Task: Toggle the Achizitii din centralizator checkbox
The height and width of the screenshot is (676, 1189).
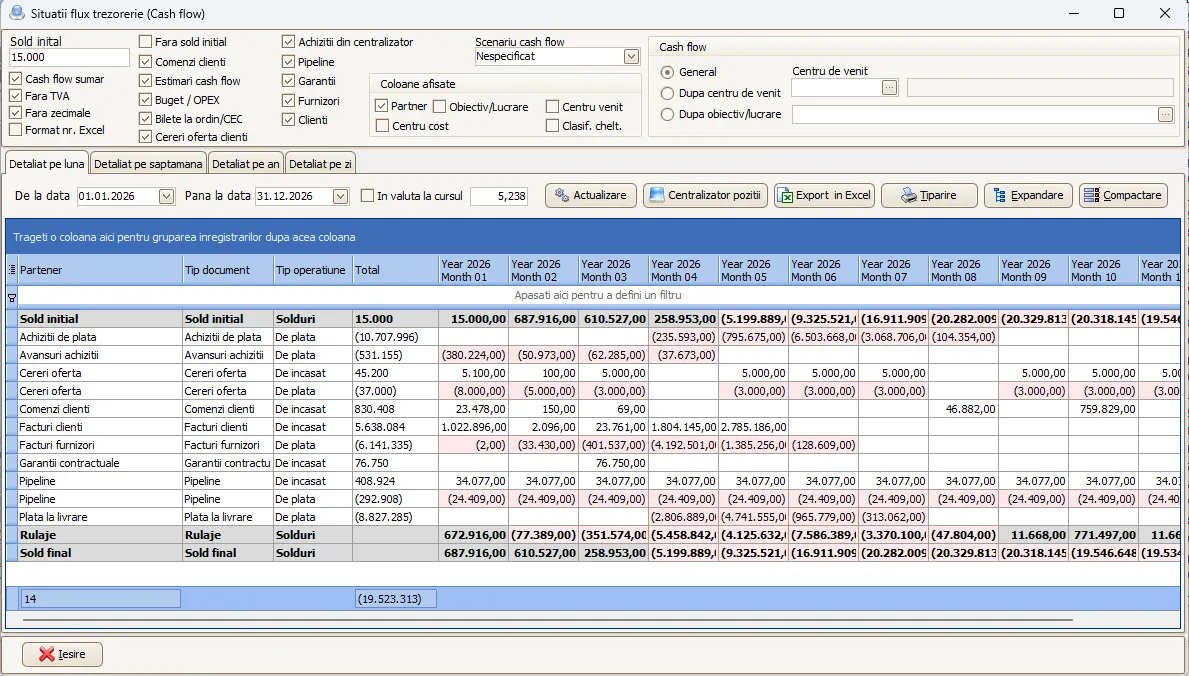Action: click(288, 42)
